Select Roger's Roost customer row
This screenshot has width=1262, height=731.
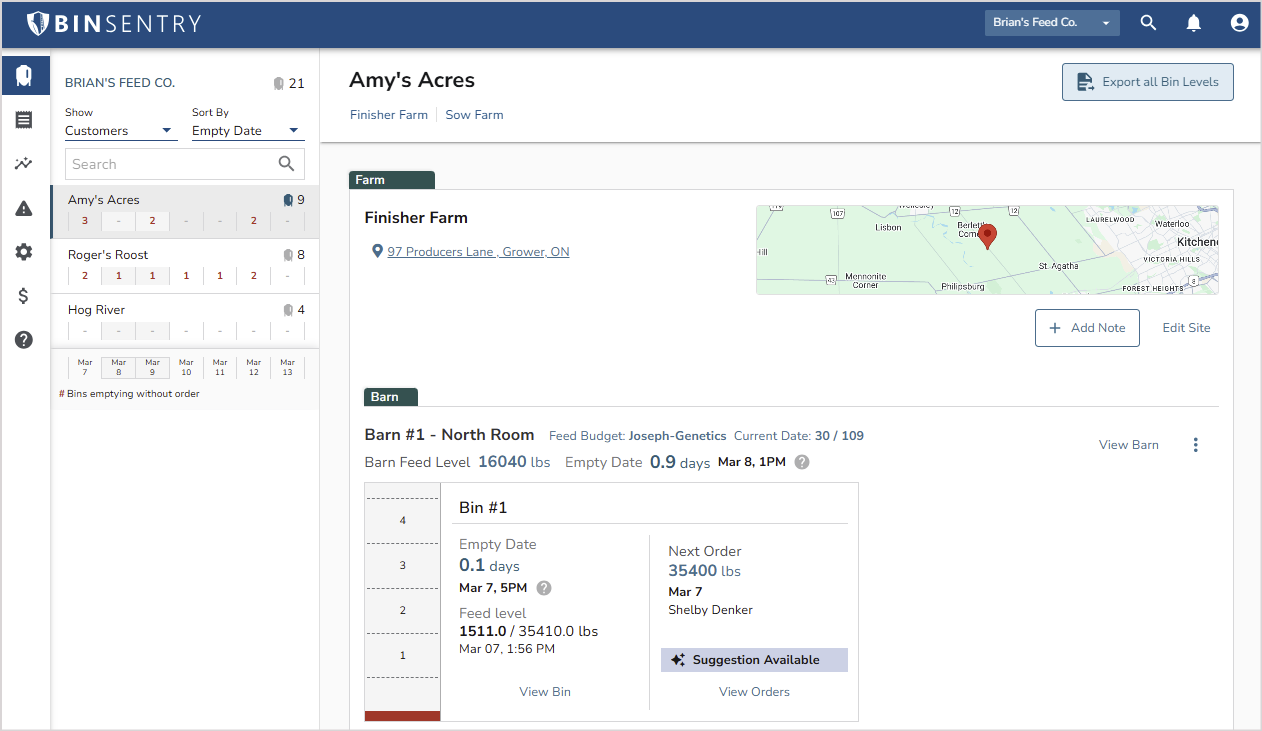pyautogui.click(x=185, y=266)
